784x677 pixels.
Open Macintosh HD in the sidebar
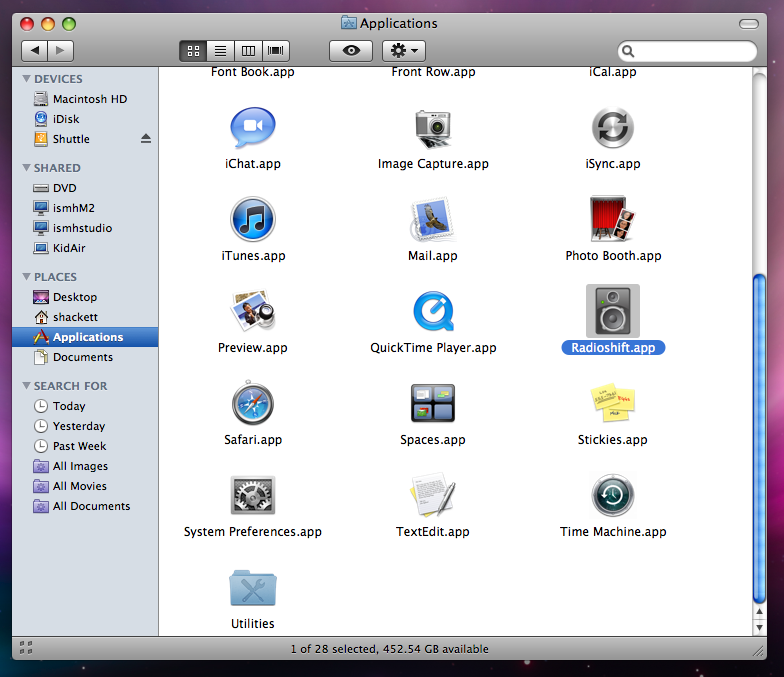coord(85,99)
